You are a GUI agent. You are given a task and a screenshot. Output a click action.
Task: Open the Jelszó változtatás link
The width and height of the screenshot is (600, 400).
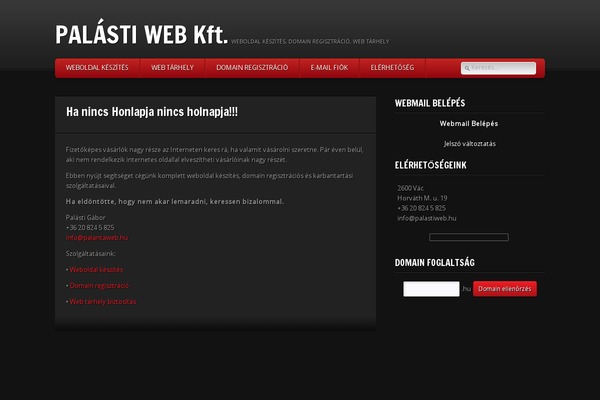point(470,144)
